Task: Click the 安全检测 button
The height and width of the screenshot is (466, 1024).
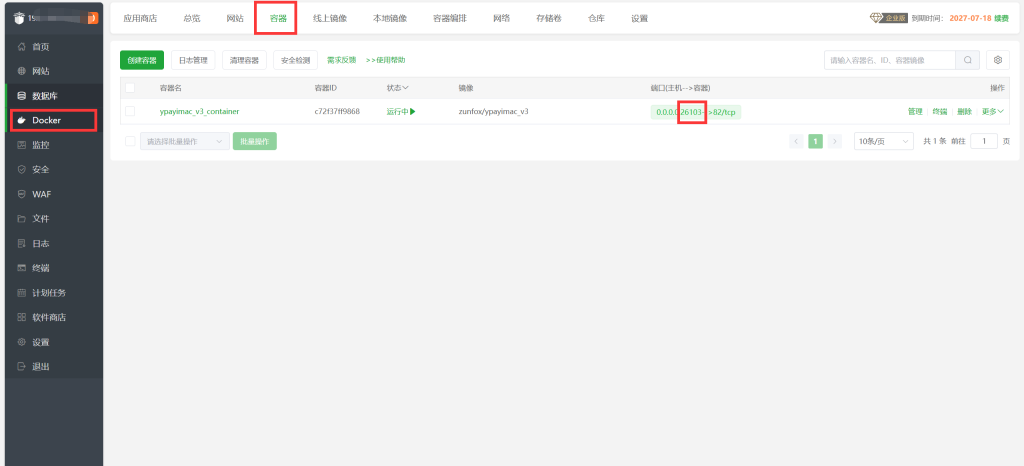Action: pyautogui.click(x=295, y=60)
